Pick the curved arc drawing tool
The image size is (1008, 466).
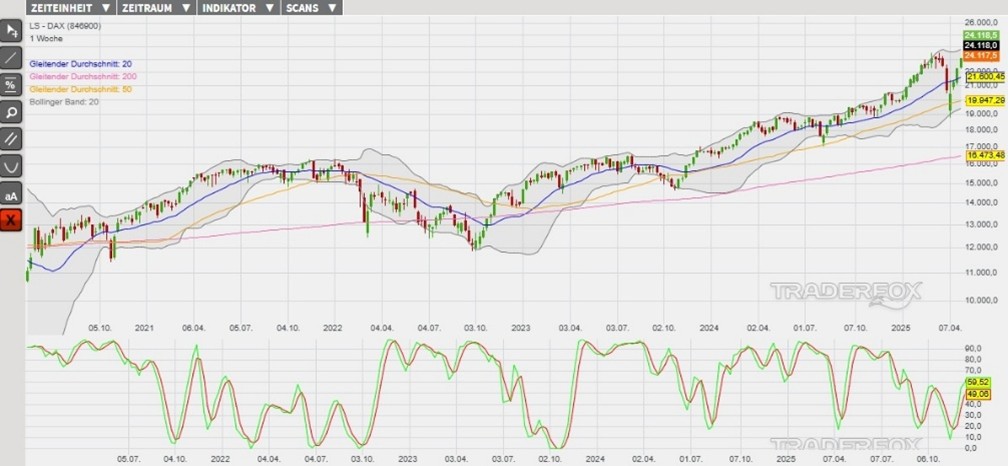(x=12, y=165)
